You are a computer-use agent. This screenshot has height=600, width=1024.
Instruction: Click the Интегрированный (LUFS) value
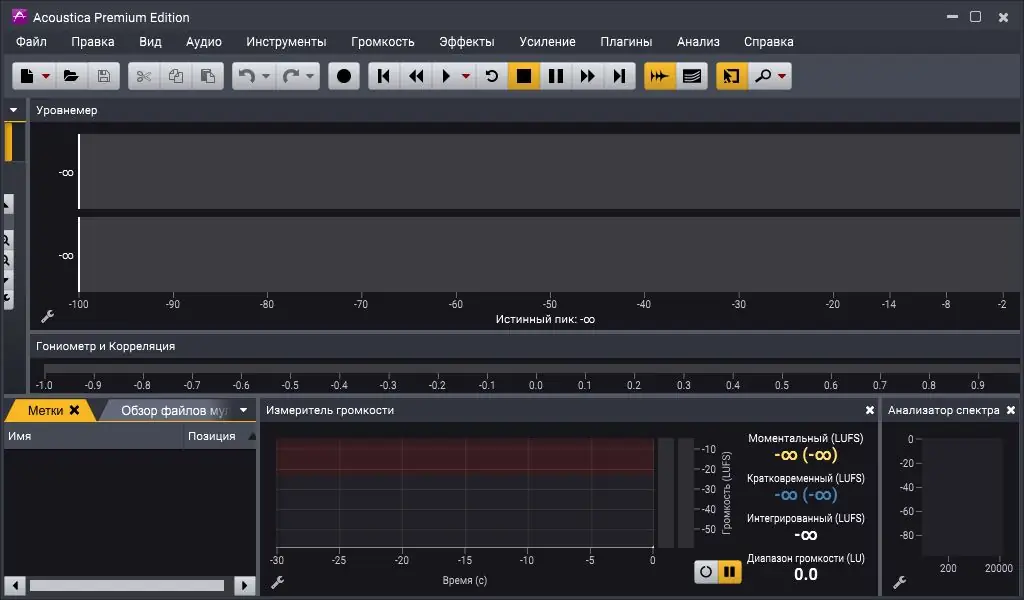point(806,535)
